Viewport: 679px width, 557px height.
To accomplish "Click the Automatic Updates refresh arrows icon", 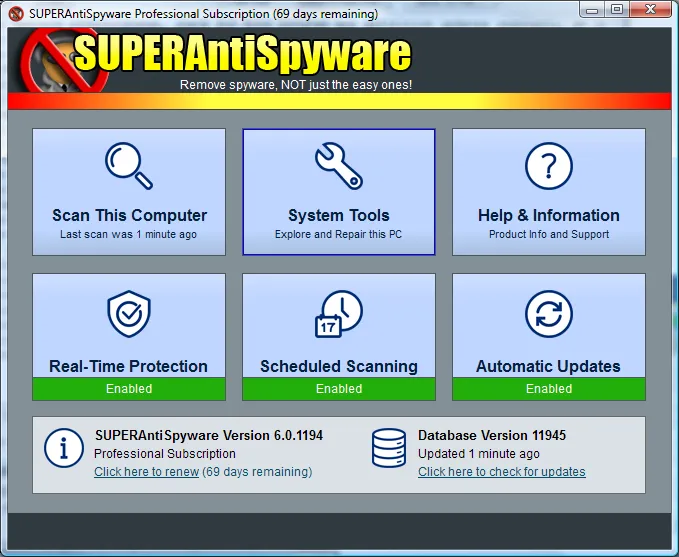I will (548, 315).
